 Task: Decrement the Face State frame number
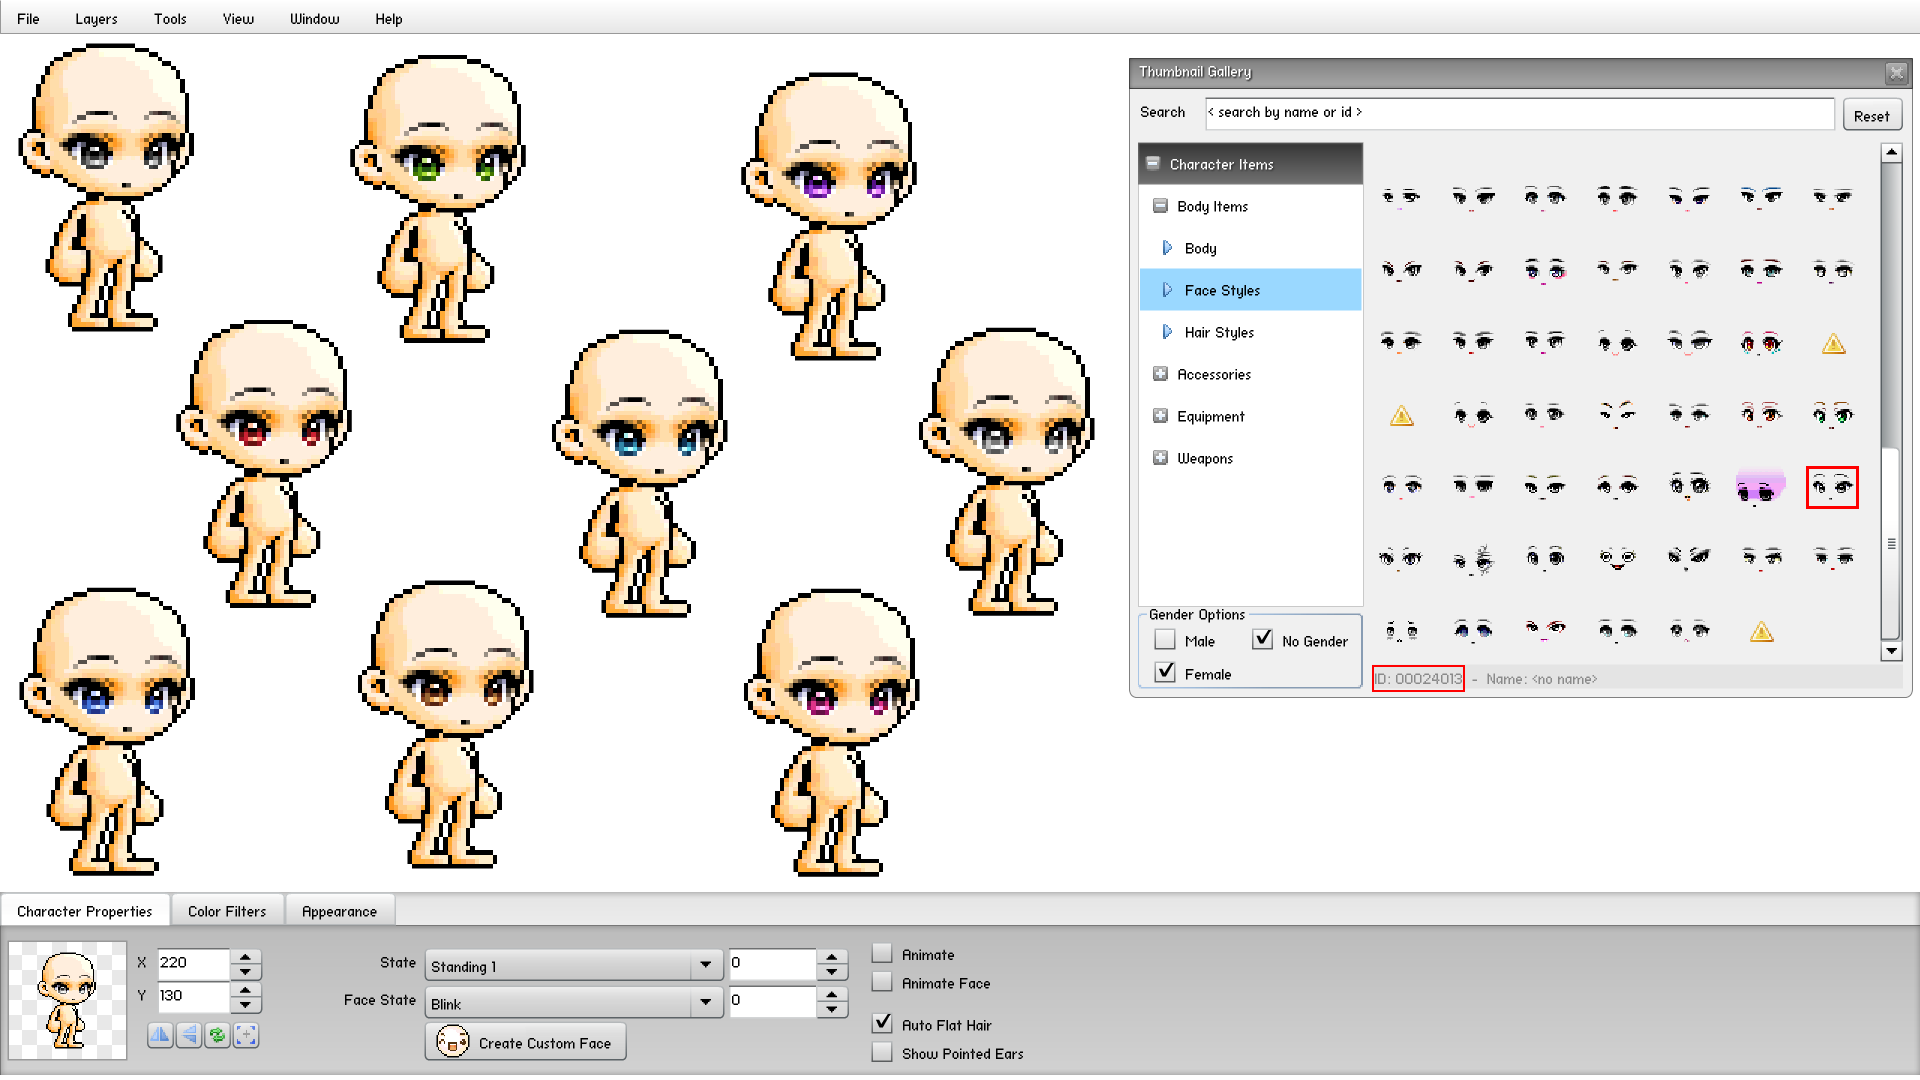point(832,1009)
